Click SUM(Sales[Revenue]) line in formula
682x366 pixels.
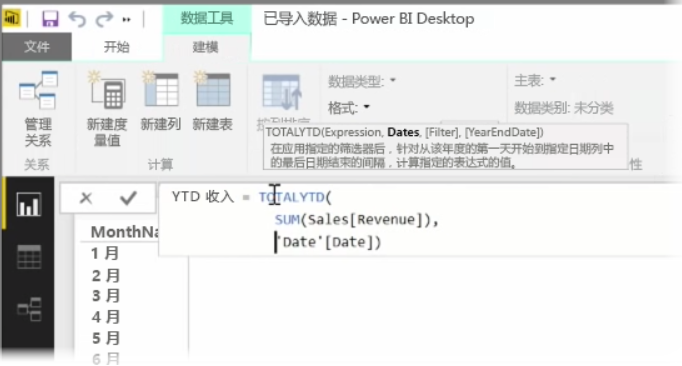356,220
